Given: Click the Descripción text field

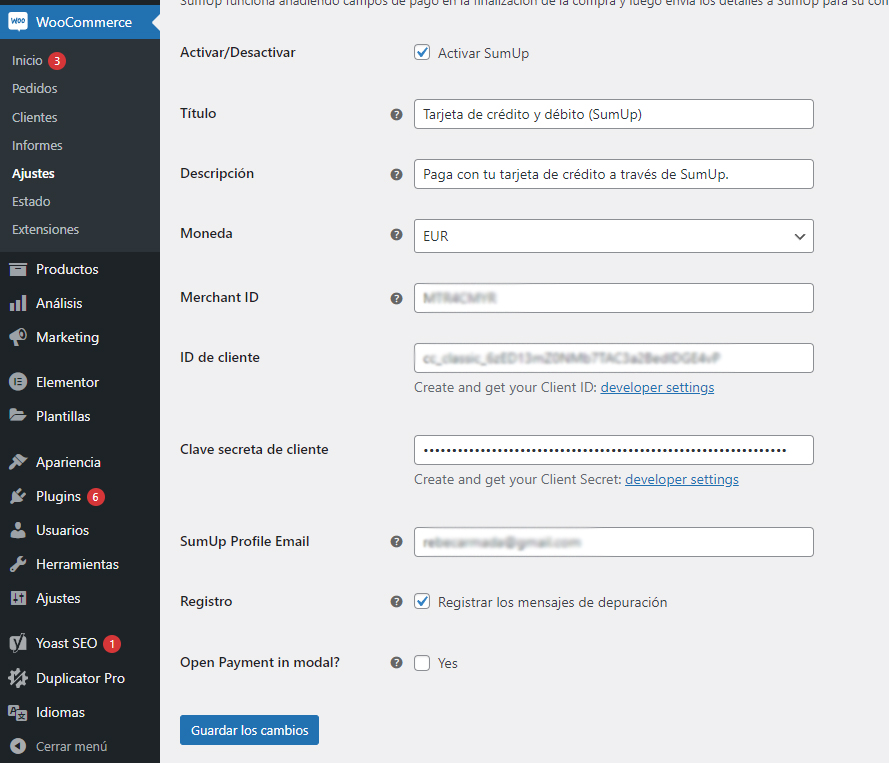Looking at the screenshot, I should point(613,174).
